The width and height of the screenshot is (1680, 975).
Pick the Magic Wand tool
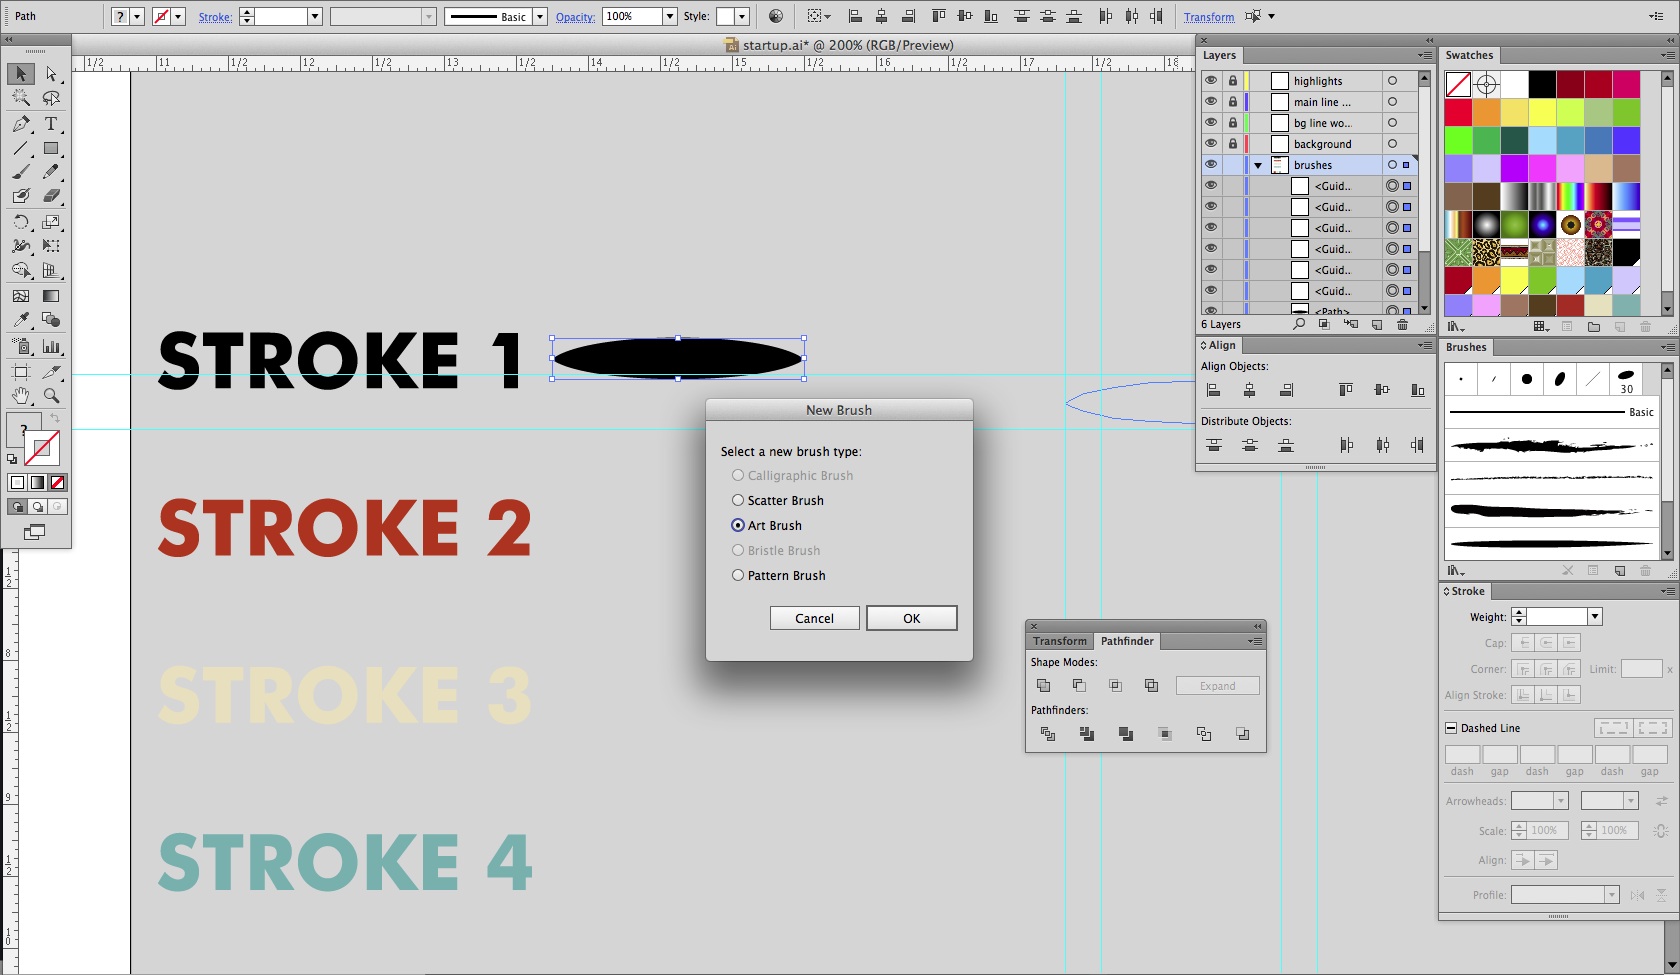click(21, 98)
